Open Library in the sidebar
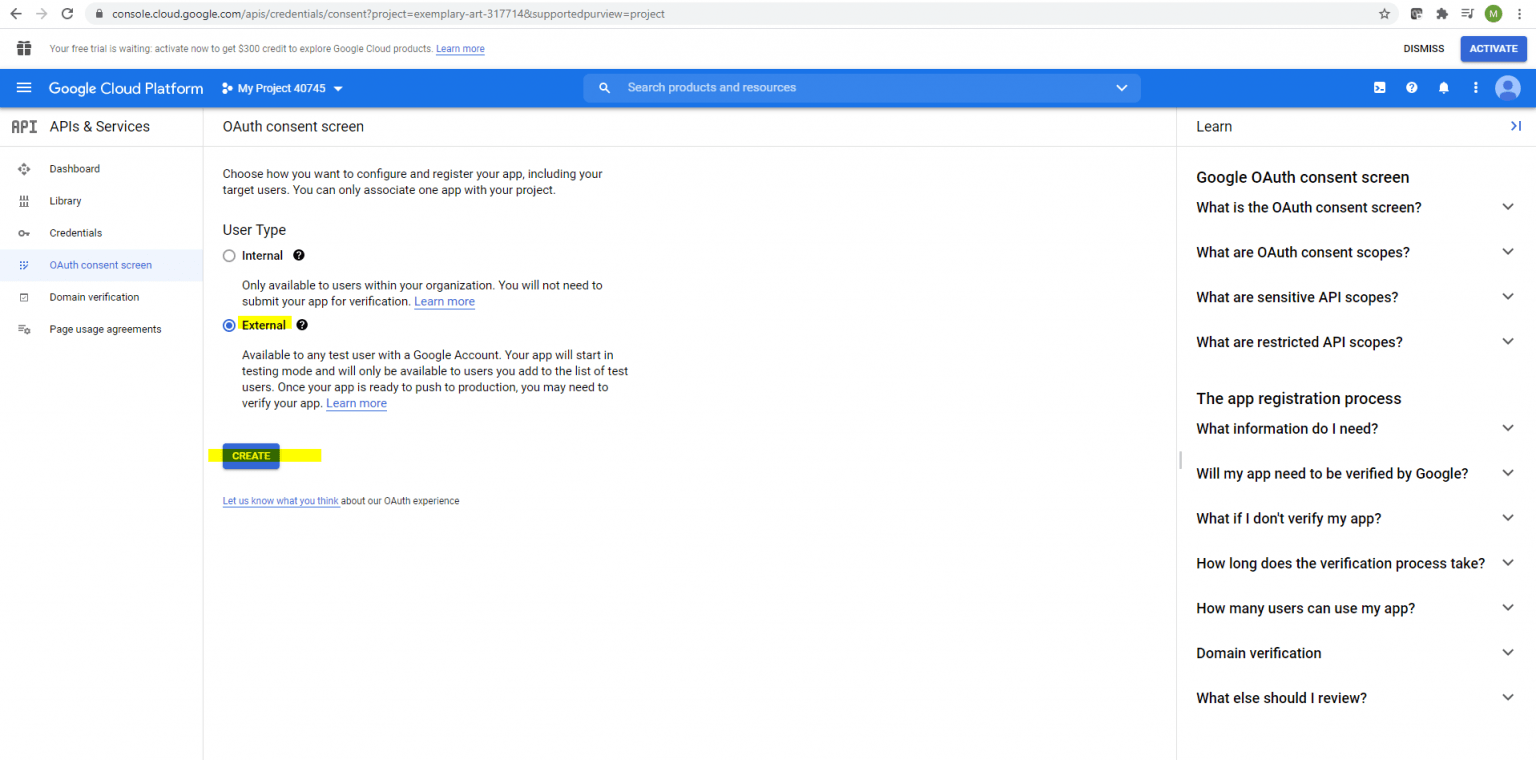Viewport: 1536px width, 760px height. coord(101,201)
